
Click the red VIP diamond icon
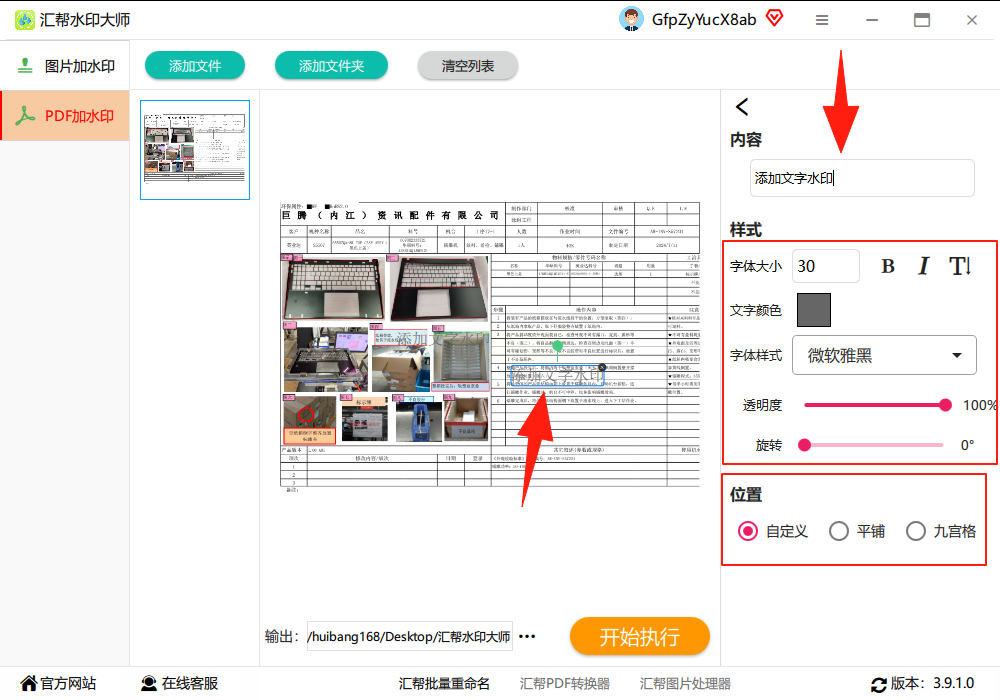[774, 18]
